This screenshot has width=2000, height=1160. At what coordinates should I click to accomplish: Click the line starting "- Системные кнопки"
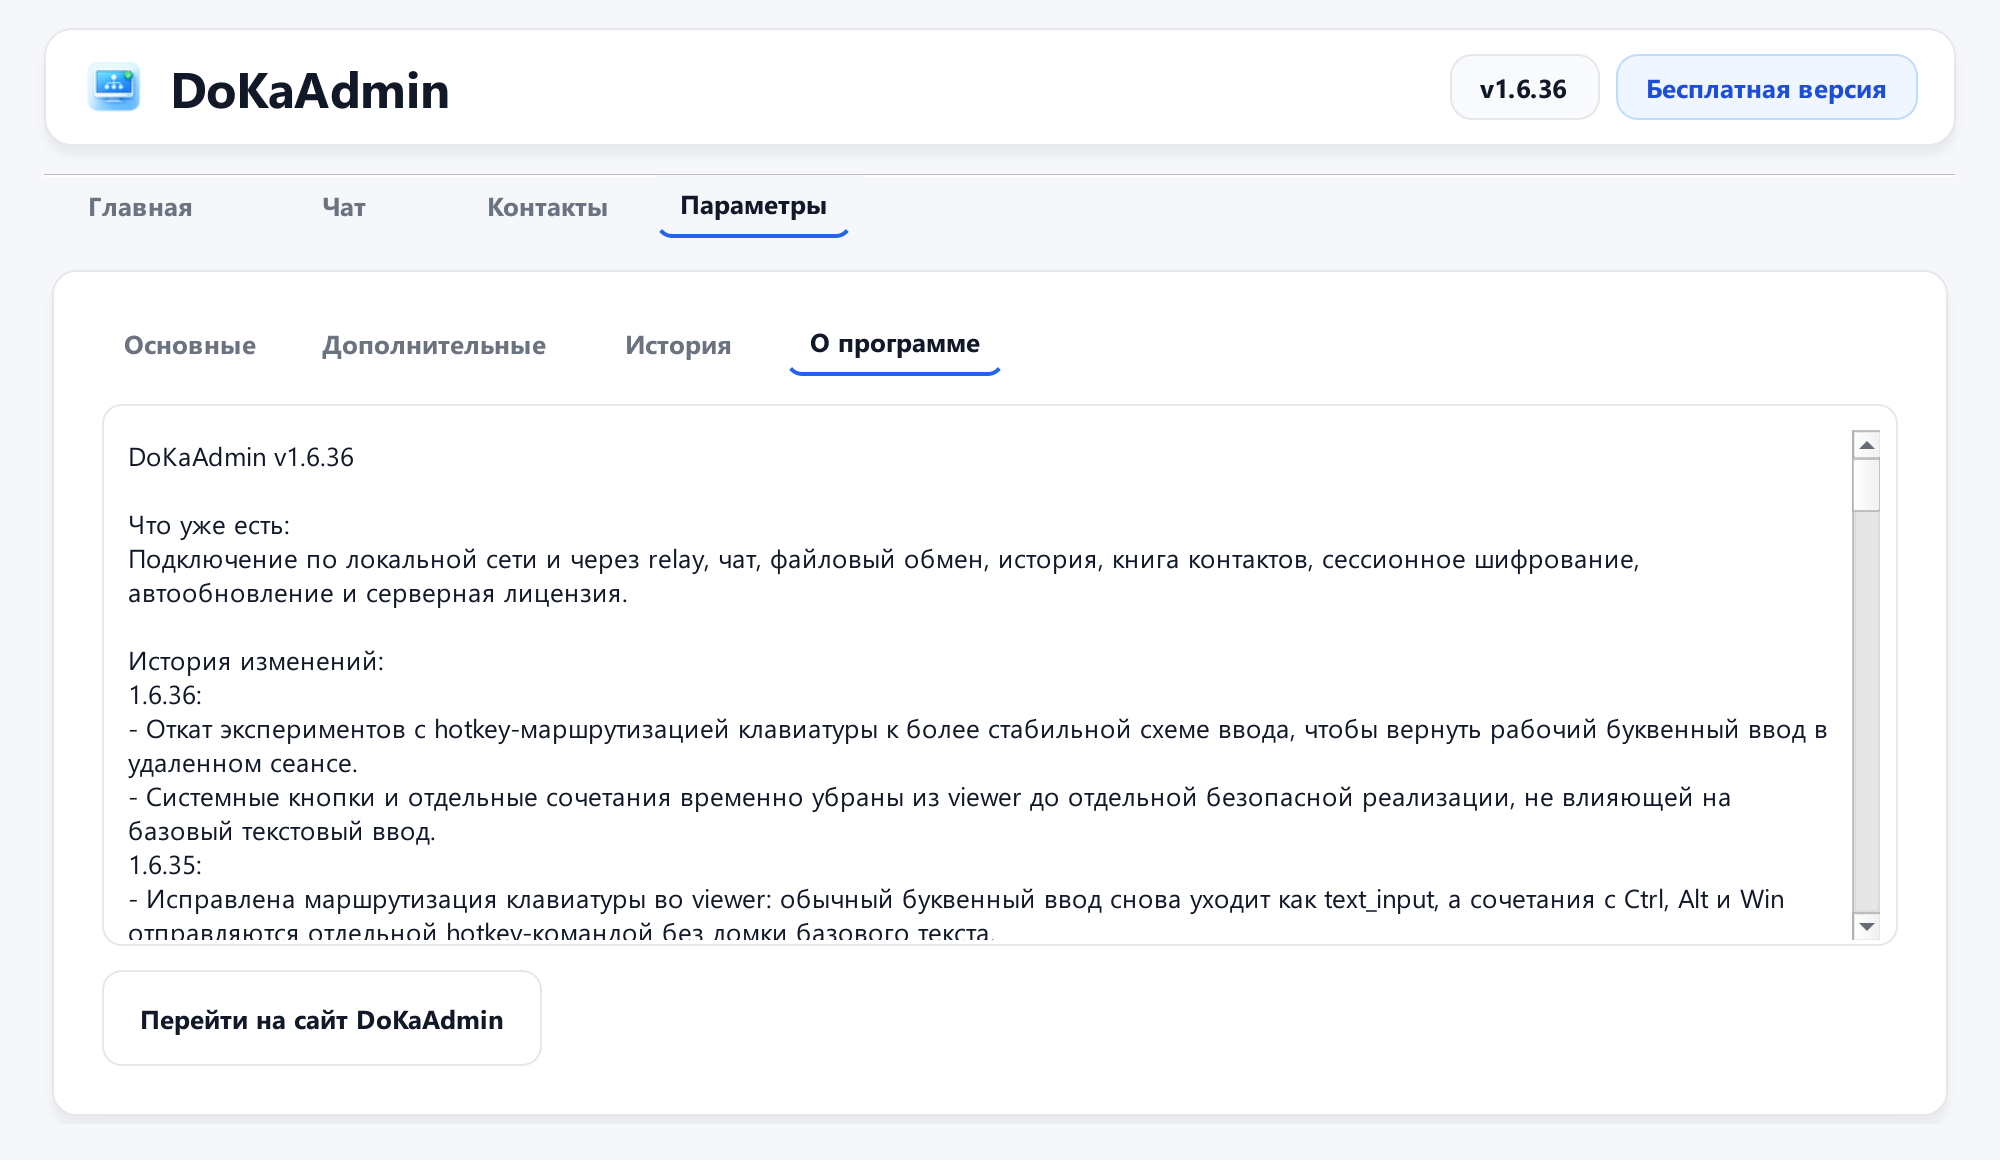(x=930, y=797)
